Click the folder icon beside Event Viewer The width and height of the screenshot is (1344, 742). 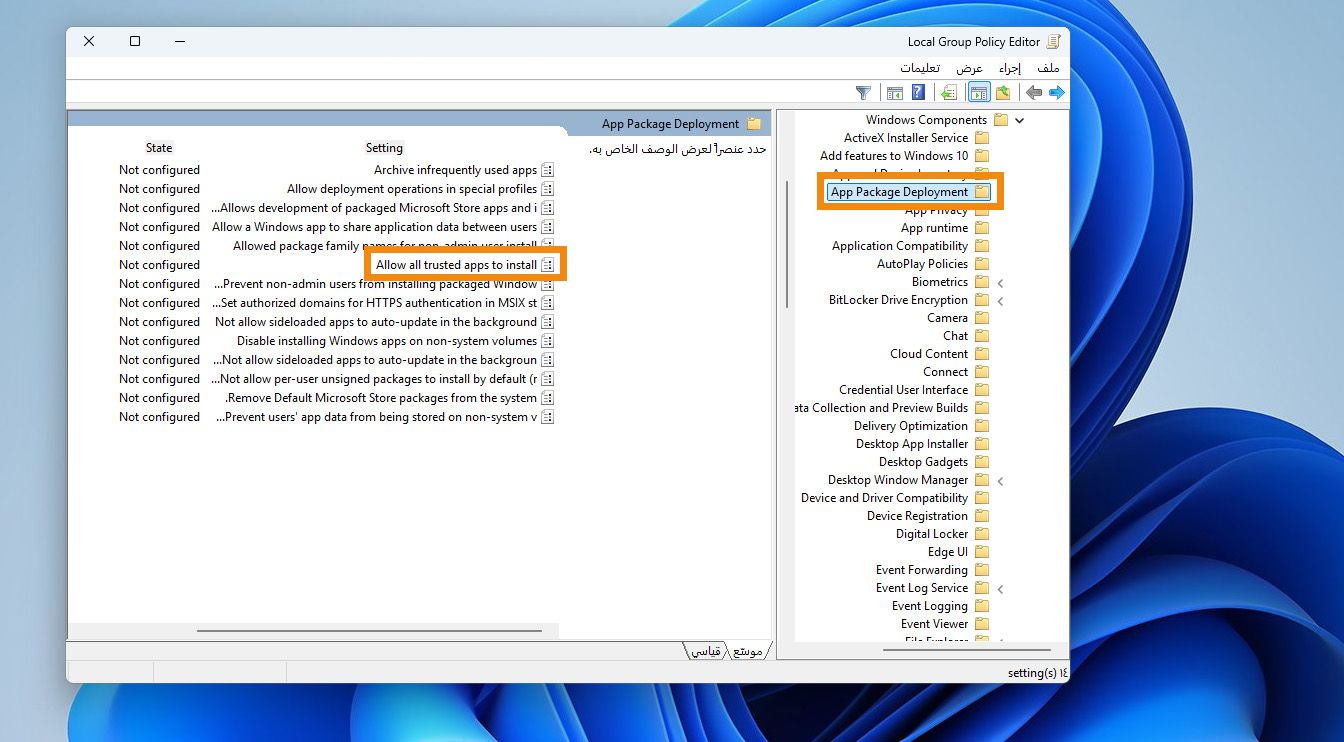[x=982, y=624]
